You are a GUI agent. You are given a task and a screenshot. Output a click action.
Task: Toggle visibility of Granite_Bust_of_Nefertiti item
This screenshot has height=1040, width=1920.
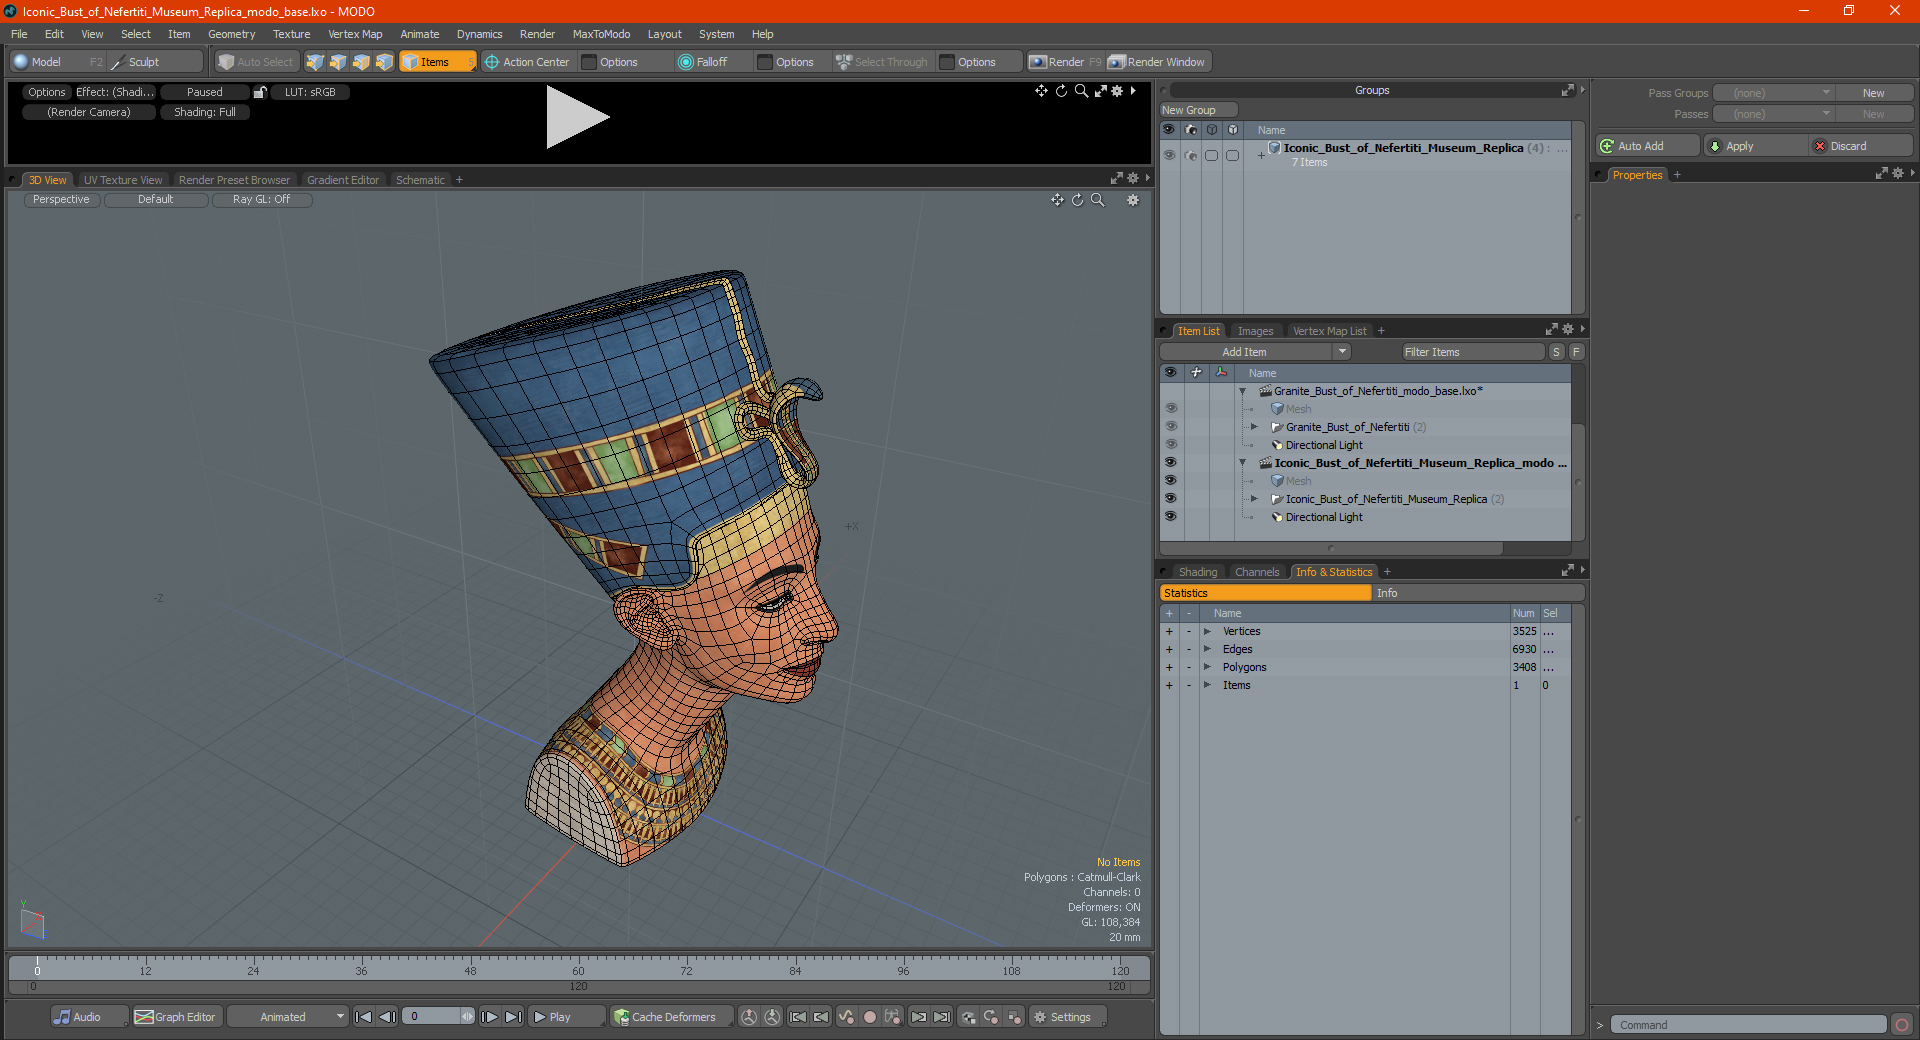coord(1170,427)
